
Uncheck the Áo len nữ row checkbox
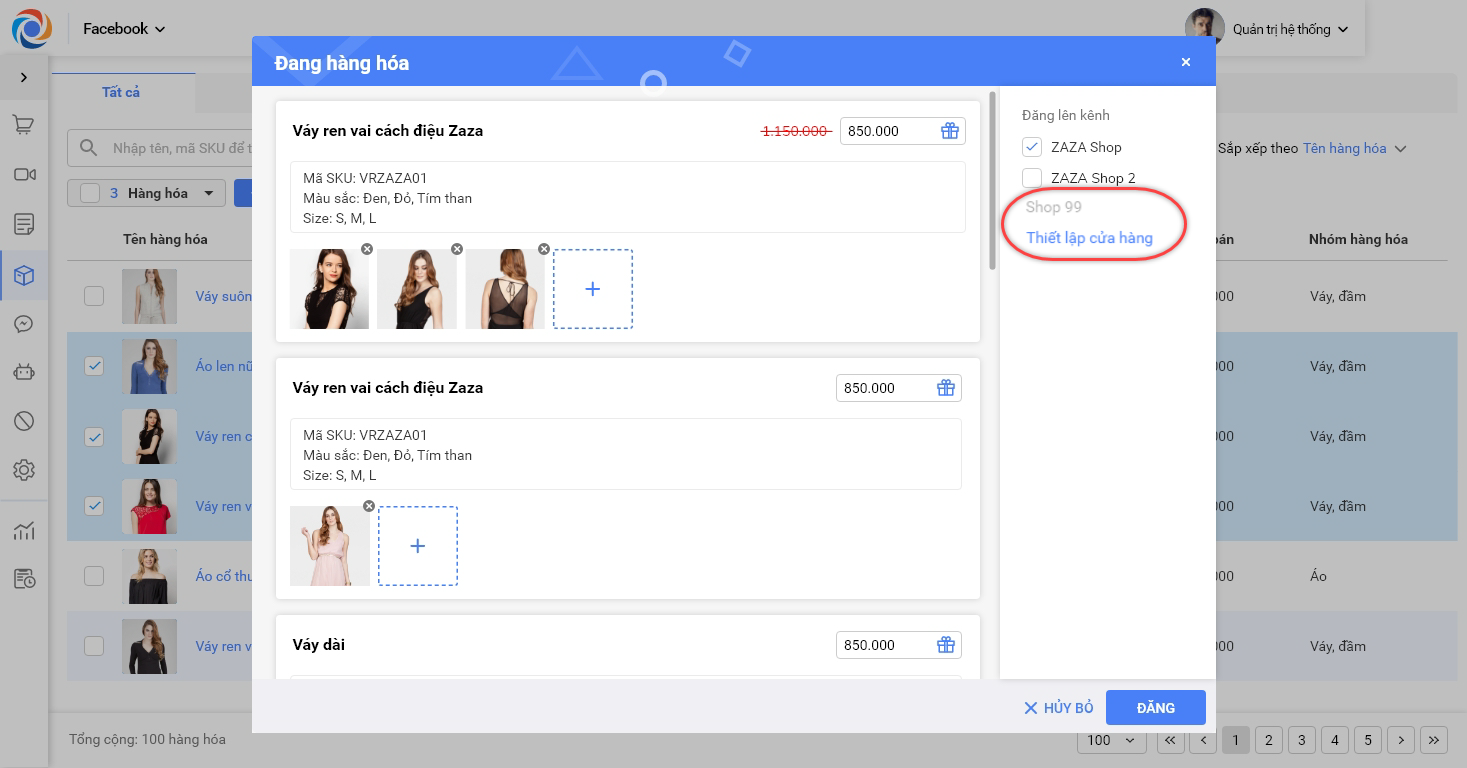click(x=94, y=366)
